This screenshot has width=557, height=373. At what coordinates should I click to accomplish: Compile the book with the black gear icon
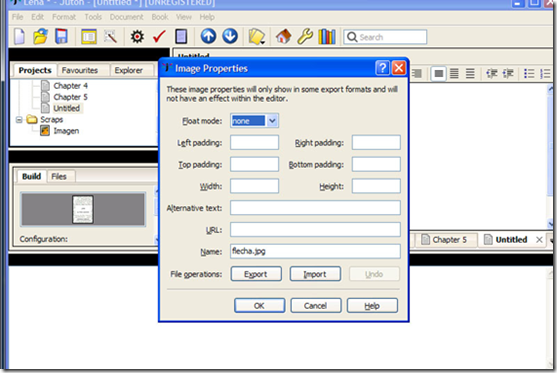tap(137, 37)
